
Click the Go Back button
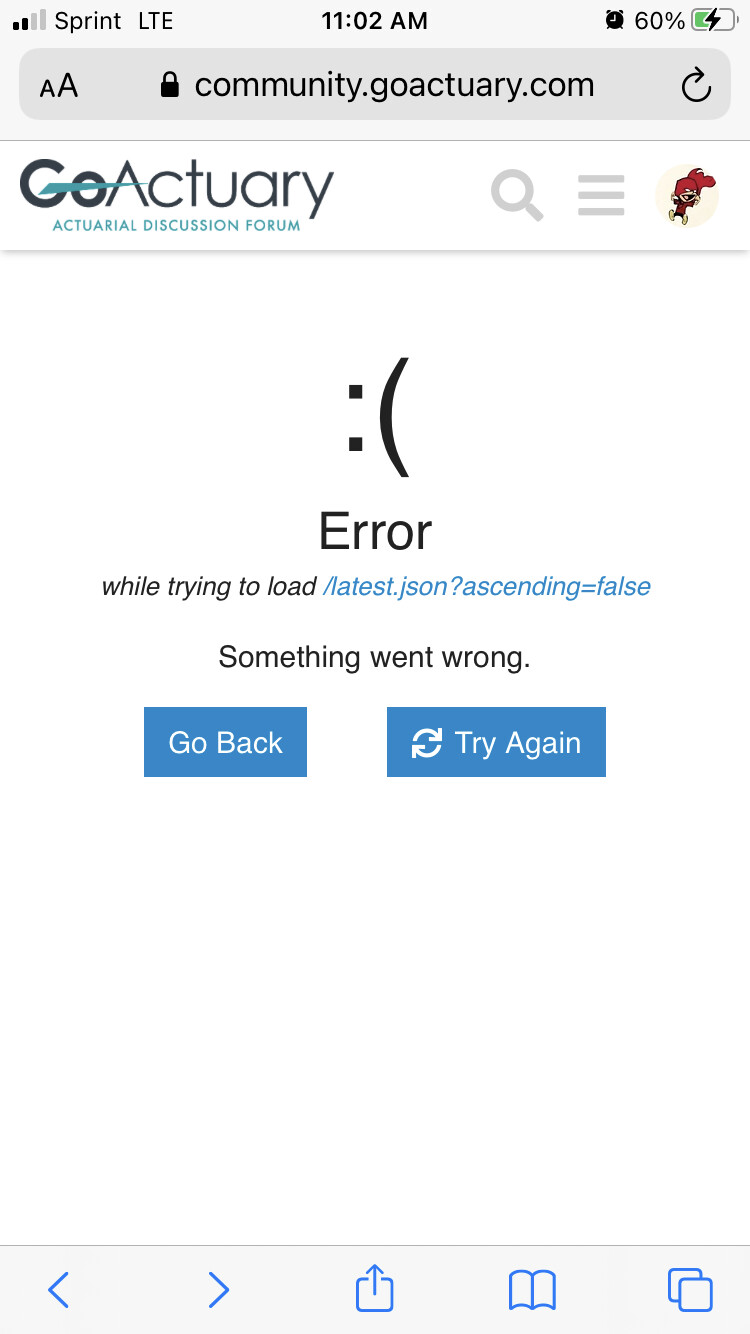point(225,742)
